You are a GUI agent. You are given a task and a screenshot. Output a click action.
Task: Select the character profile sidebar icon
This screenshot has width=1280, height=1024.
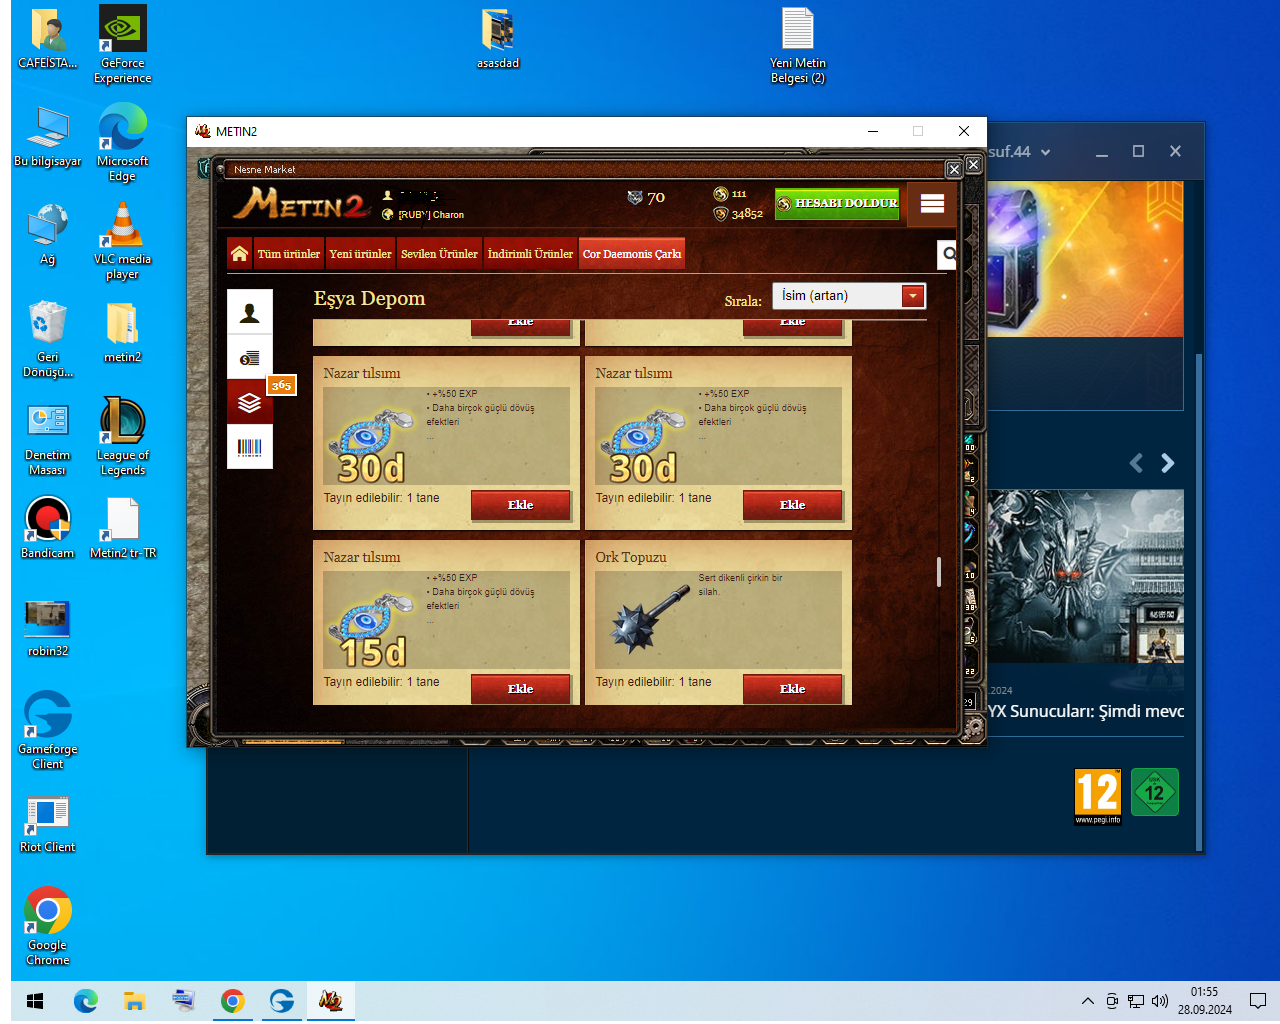point(250,312)
